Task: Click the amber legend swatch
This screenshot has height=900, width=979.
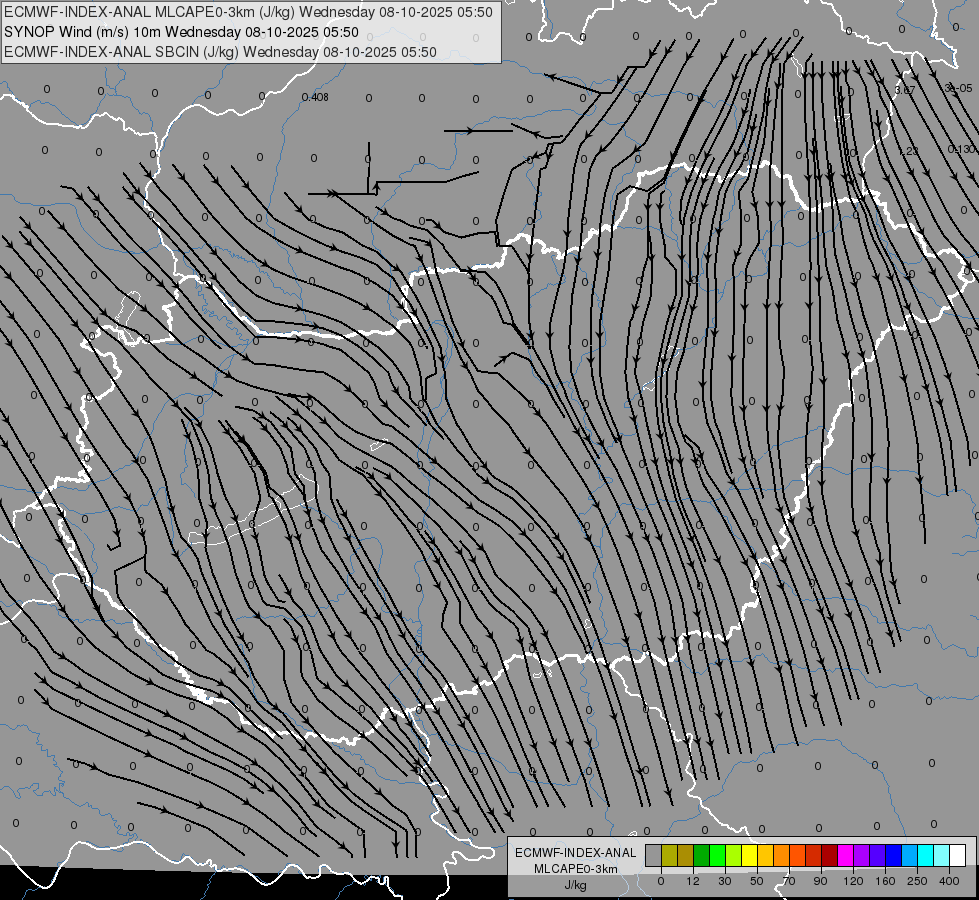Action: [x=765, y=856]
